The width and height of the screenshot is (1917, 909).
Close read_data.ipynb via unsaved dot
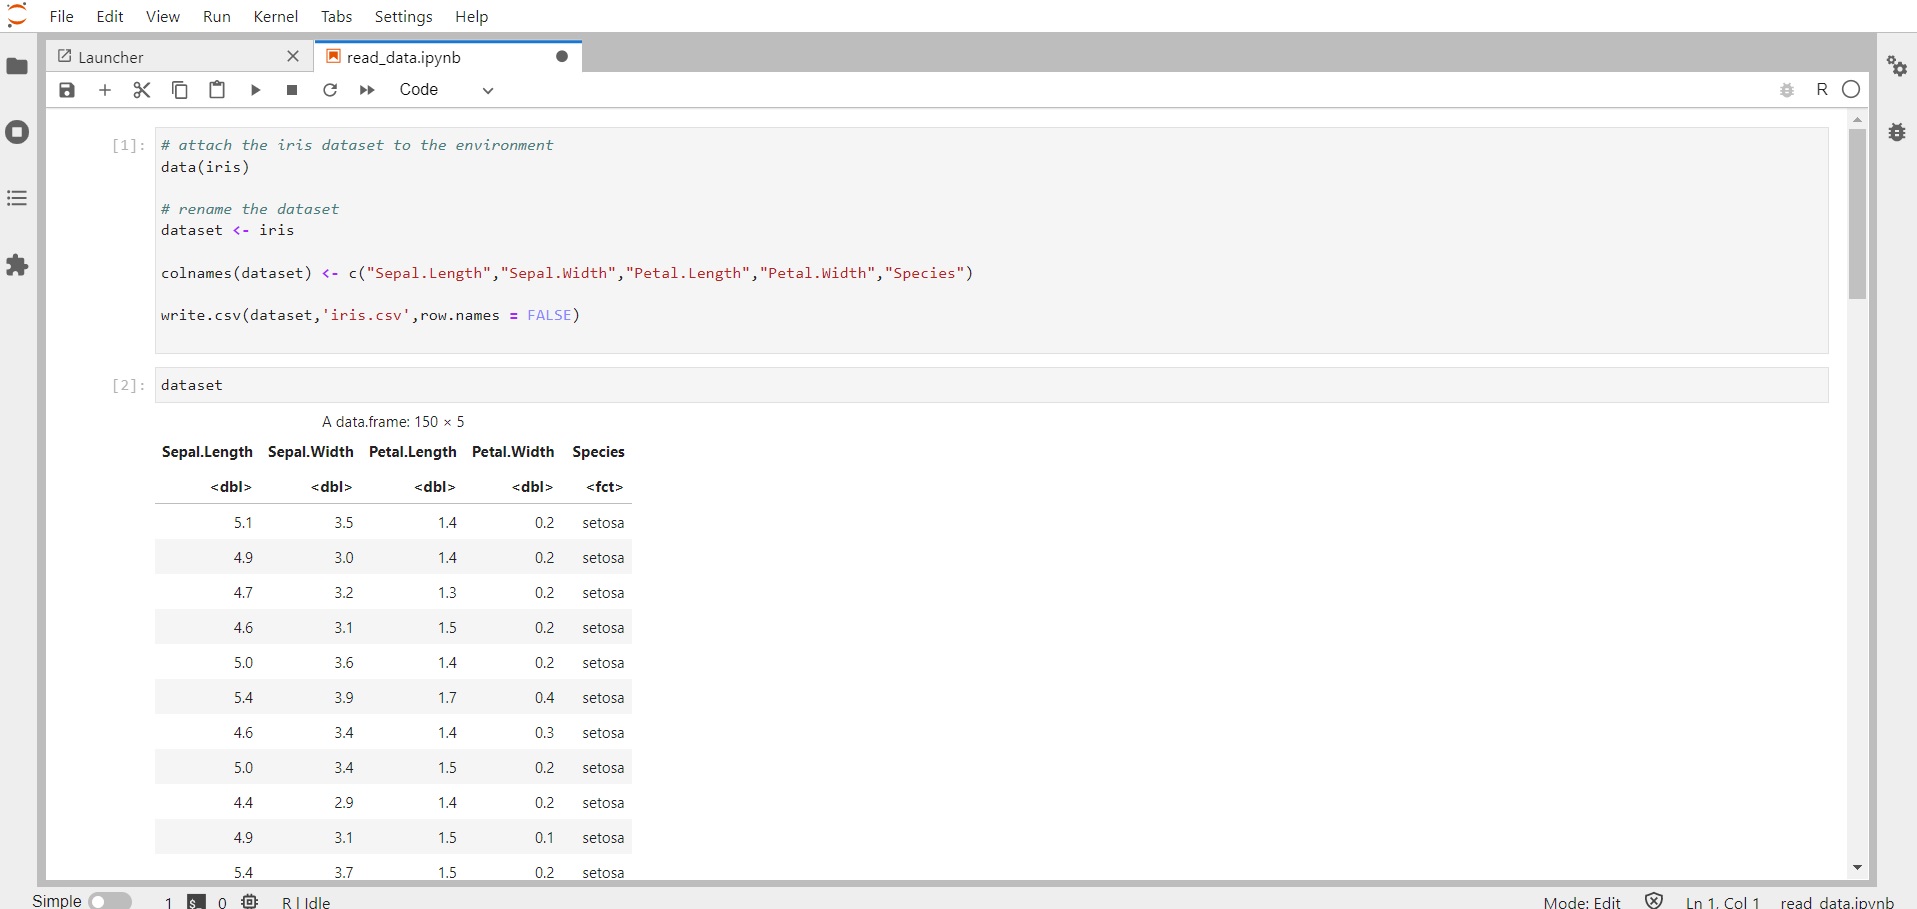coord(562,57)
